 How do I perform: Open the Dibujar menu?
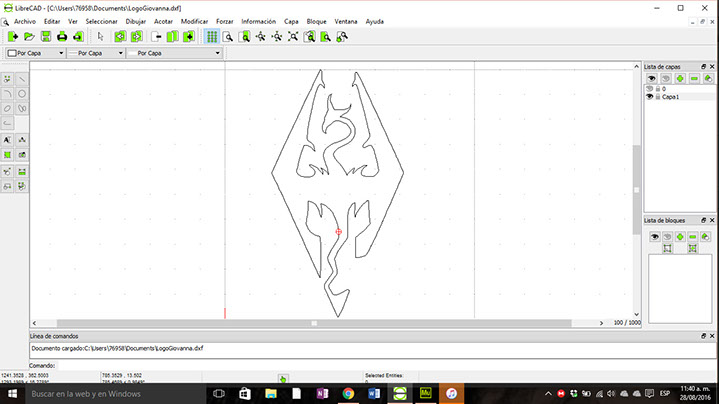pyautogui.click(x=136, y=22)
